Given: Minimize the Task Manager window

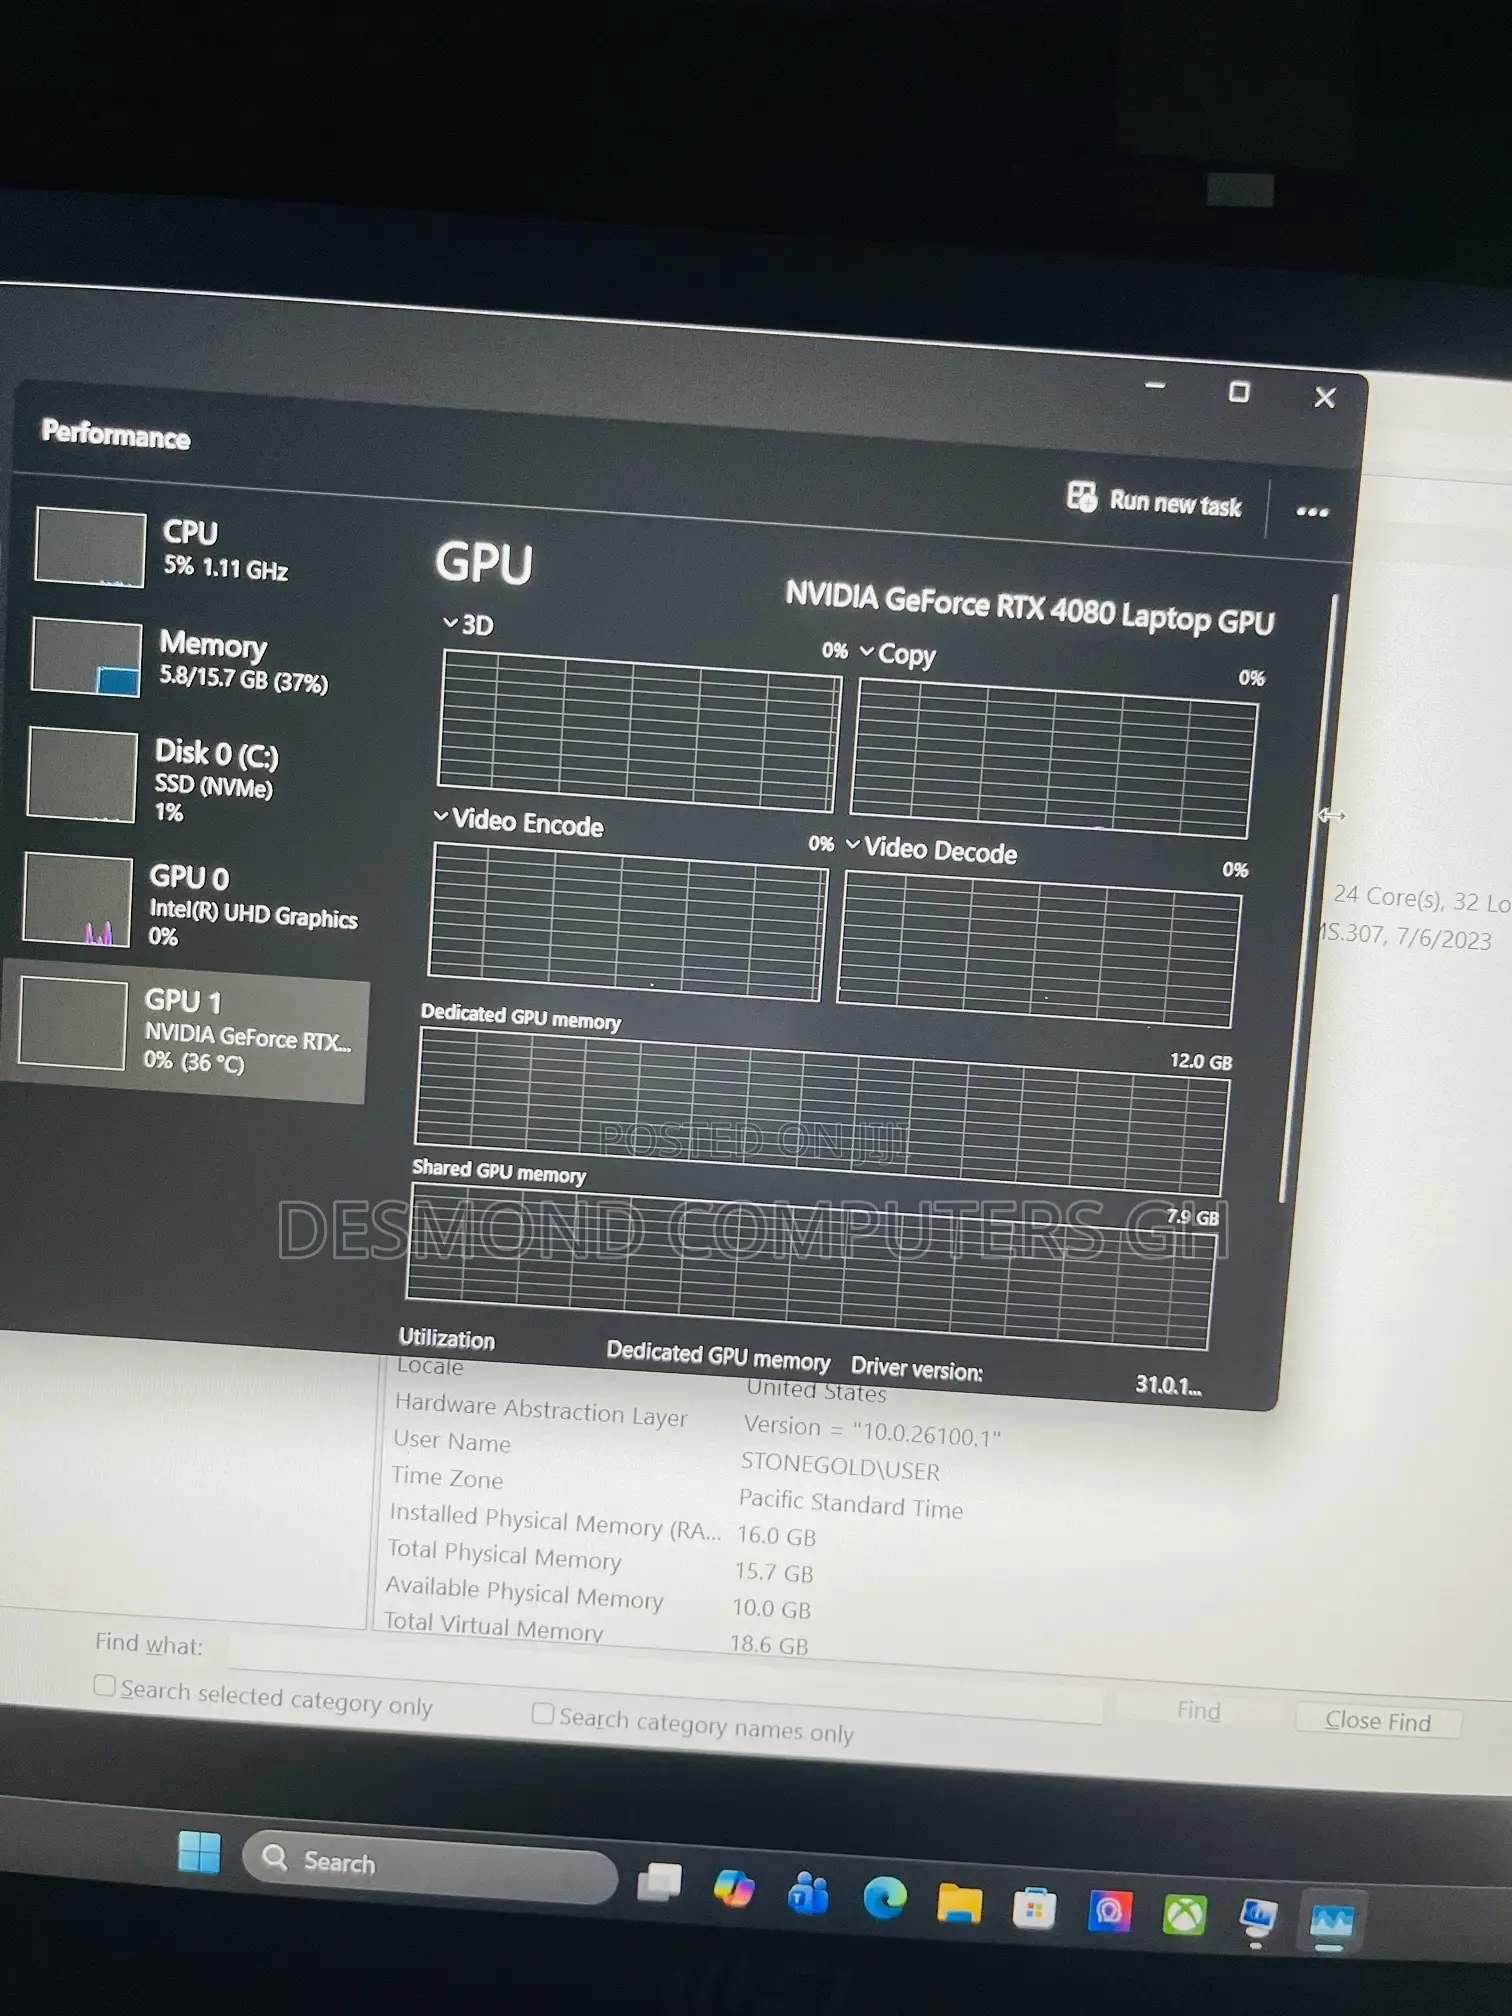Looking at the screenshot, I should 1156,386.
